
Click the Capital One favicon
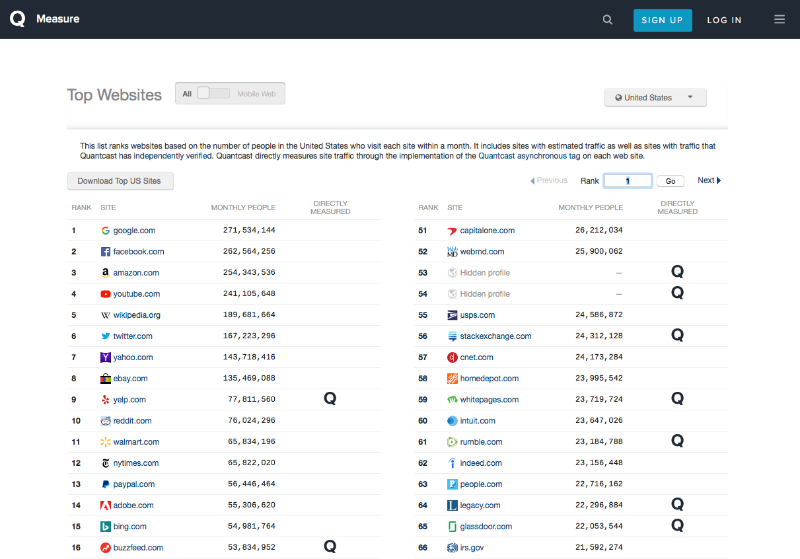(x=452, y=231)
